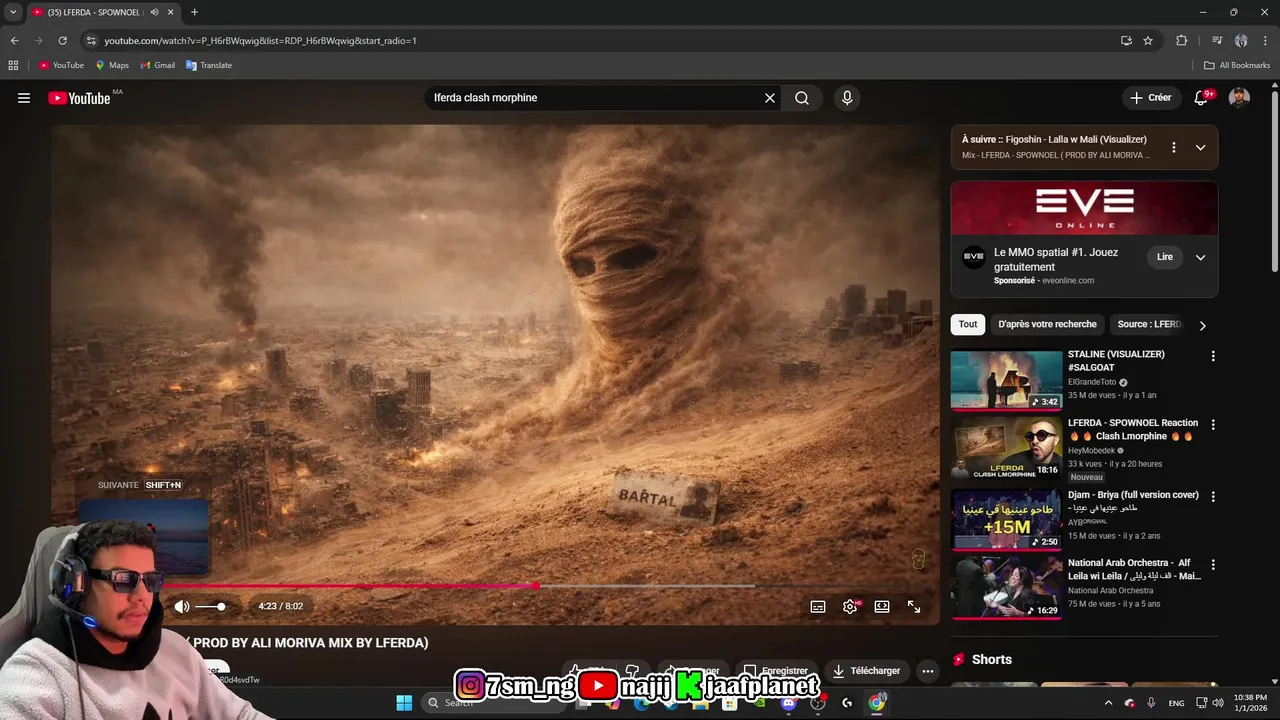Open taskbar clock 10:38 PM
1280x720 pixels.
(x=1250, y=703)
